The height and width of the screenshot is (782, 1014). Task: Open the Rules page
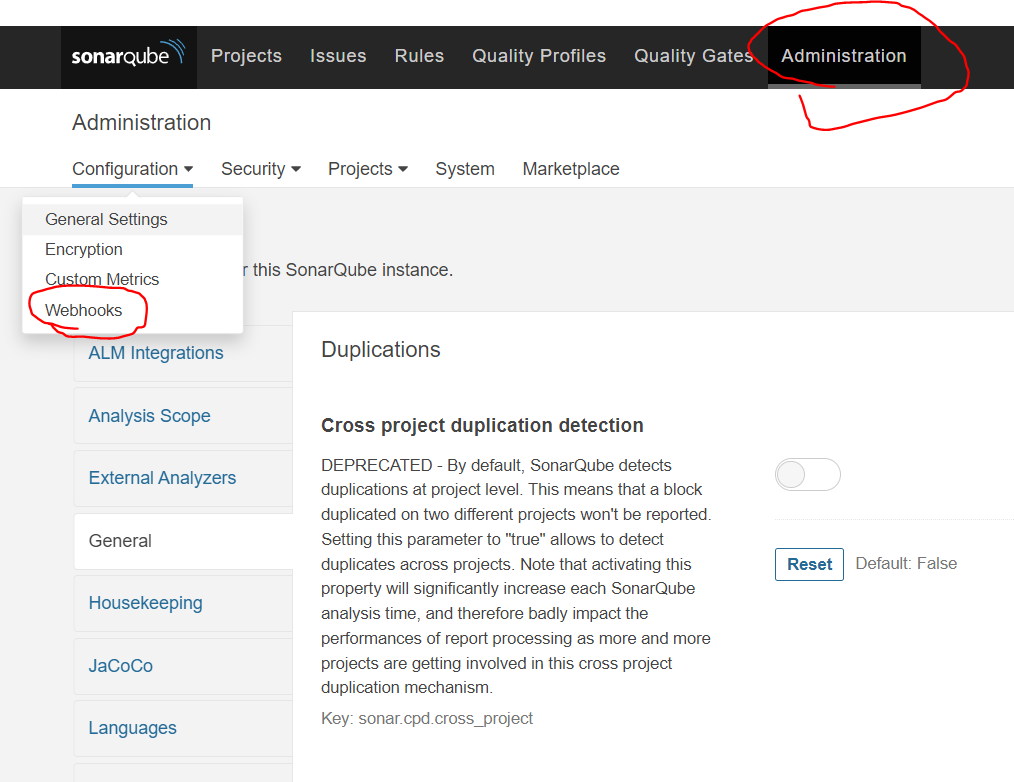coord(419,56)
